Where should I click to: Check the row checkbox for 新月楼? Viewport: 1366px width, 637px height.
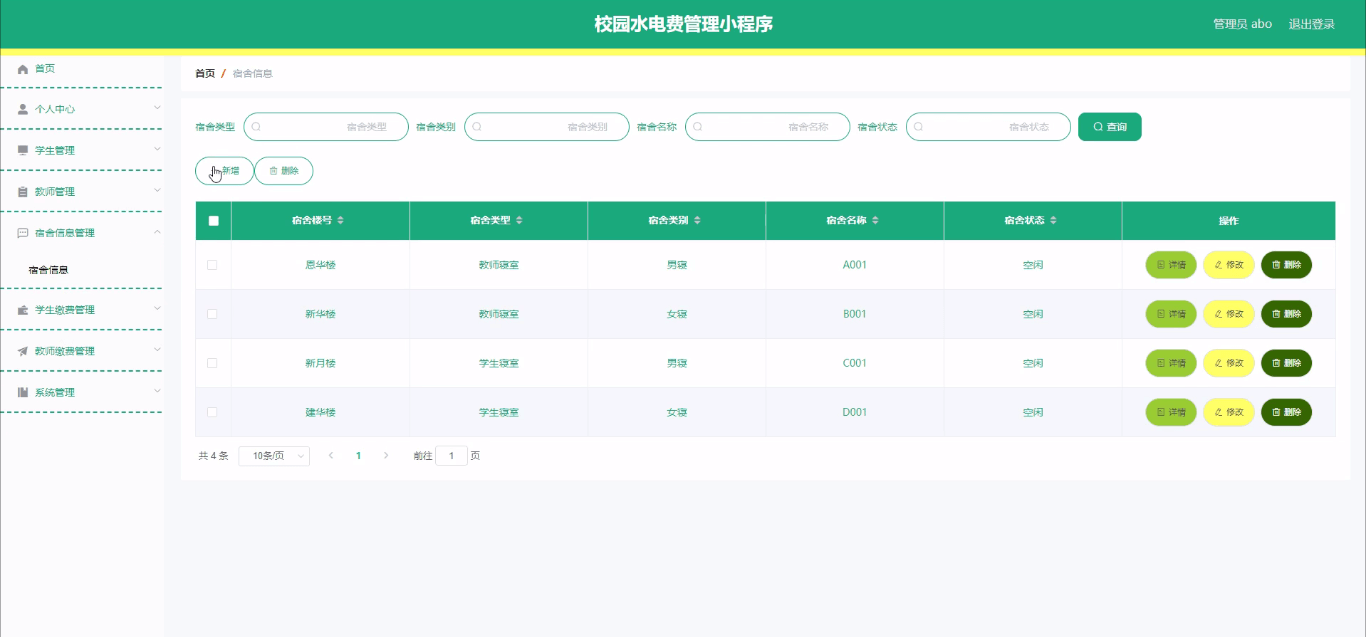point(213,362)
